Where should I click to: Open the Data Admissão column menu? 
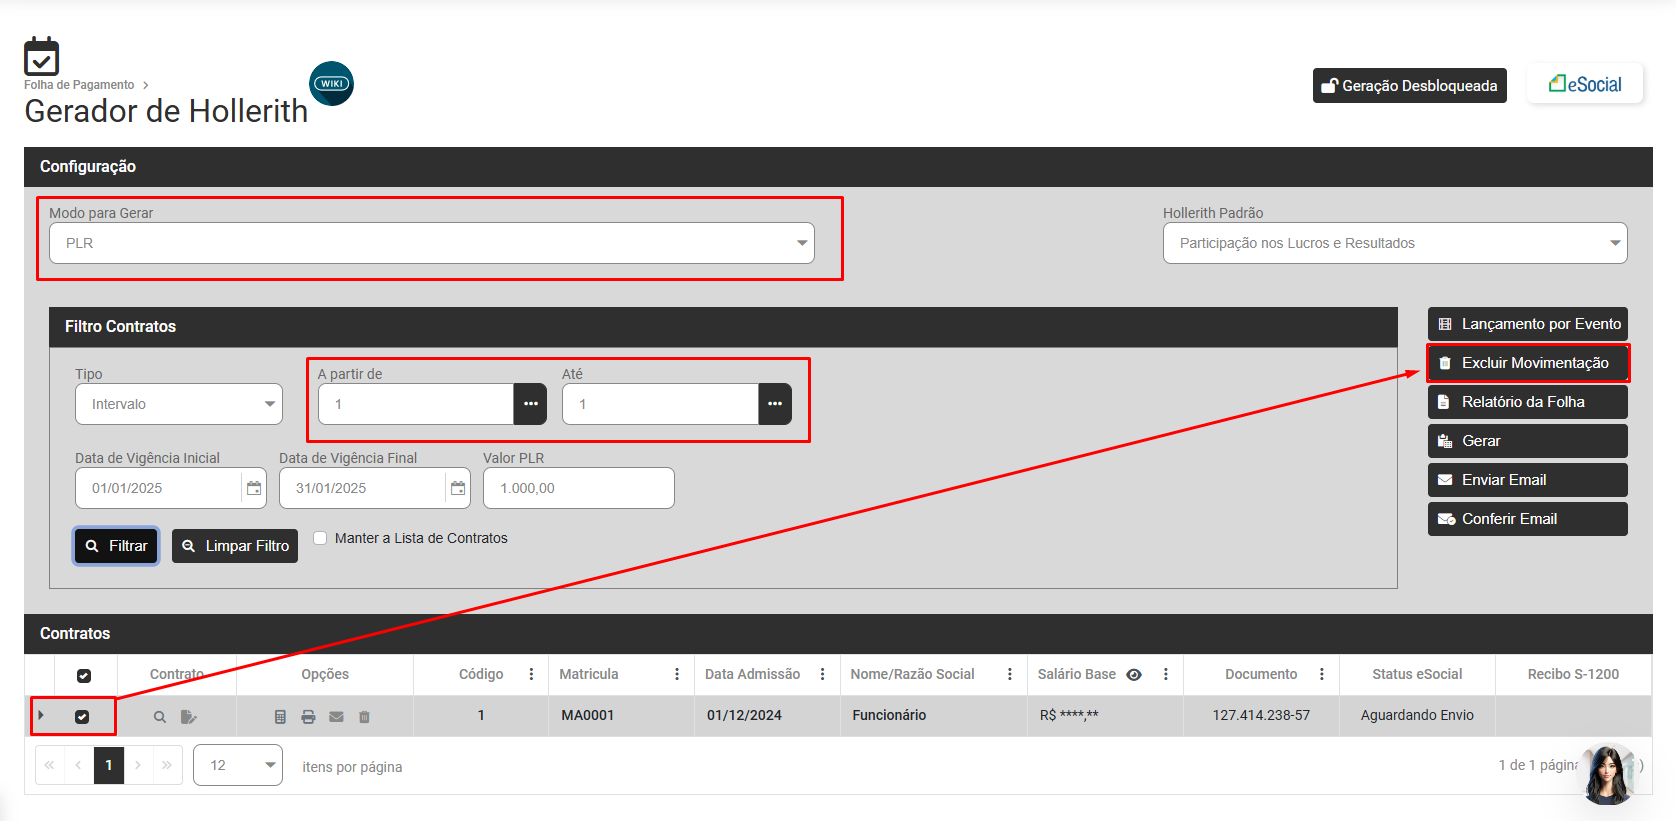[823, 674]
